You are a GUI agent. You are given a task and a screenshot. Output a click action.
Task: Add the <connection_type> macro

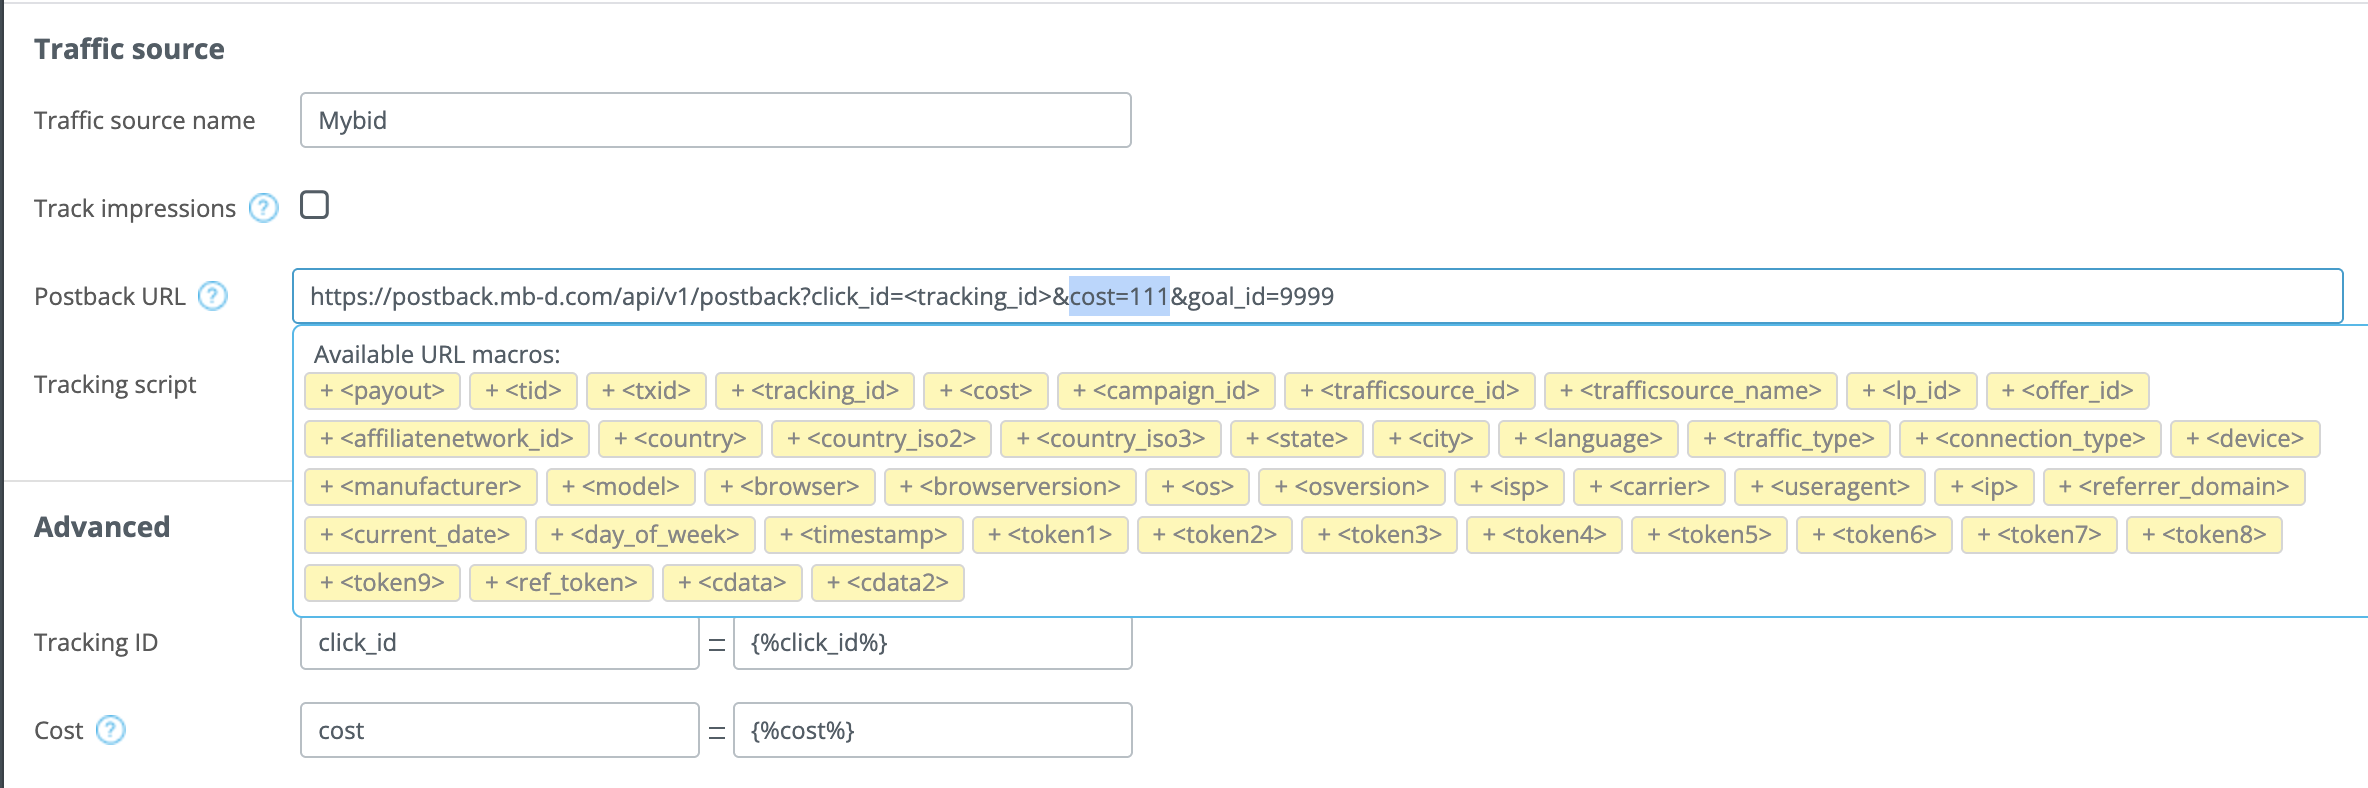pyautogui.click(x=2029, y=439)
